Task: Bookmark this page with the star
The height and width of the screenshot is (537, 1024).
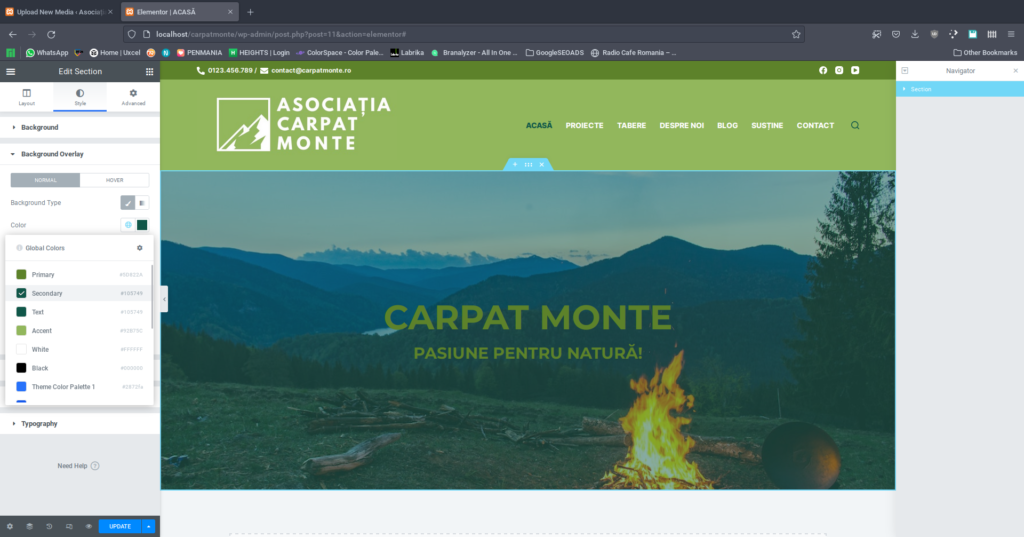Action: click(x=796, y=35)
